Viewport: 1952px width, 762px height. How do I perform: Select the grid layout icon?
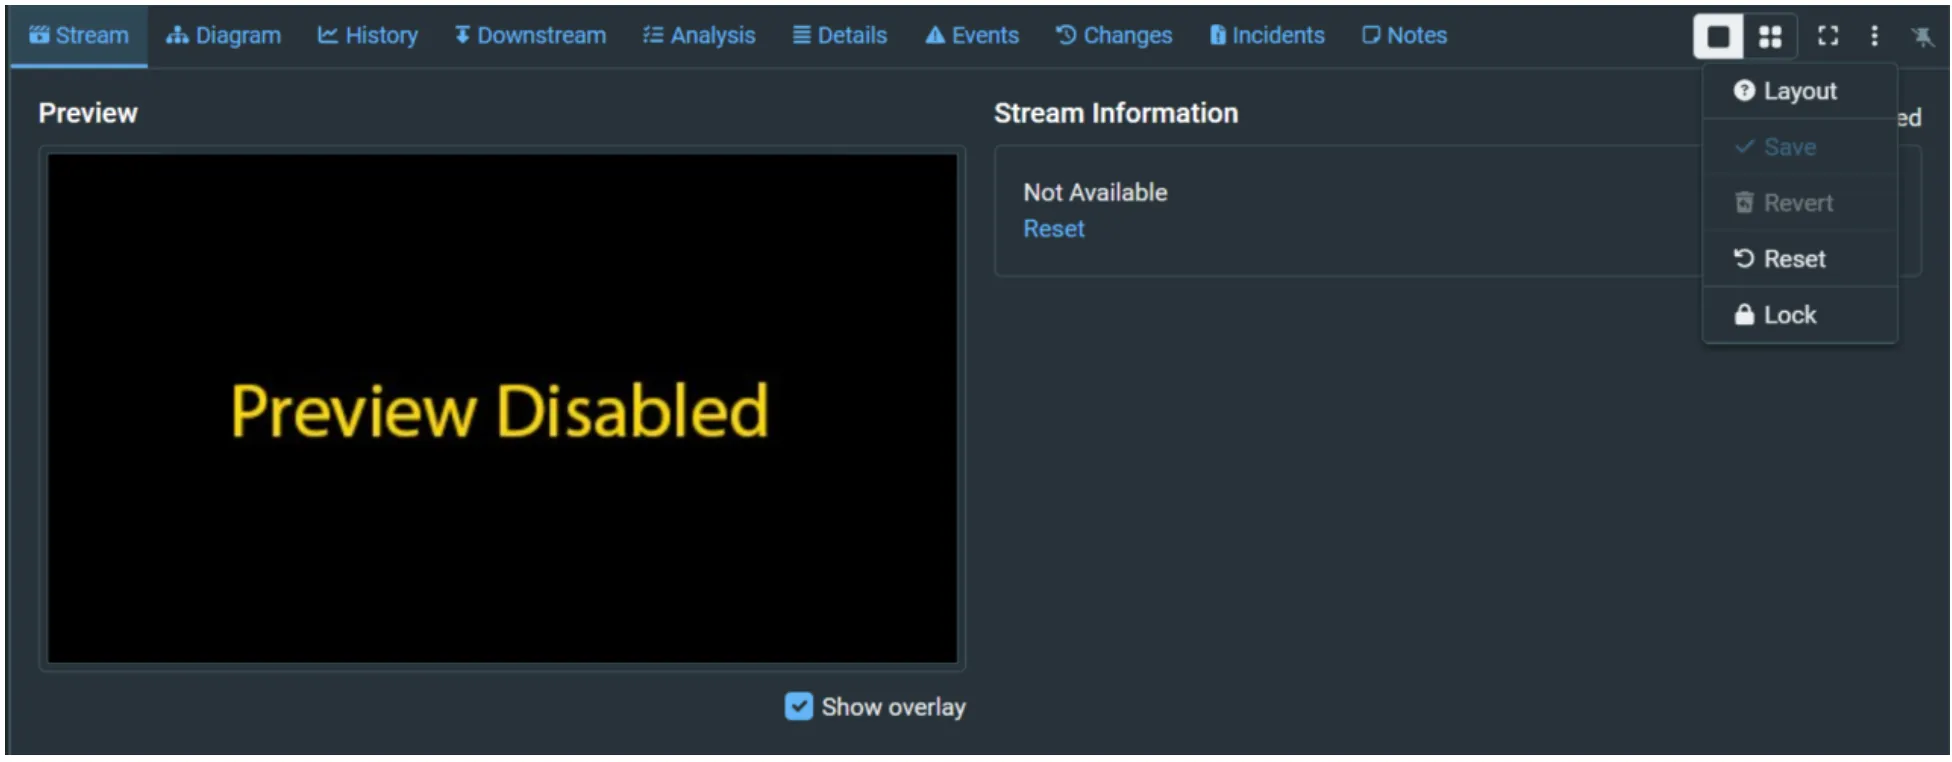point(1770,37)
